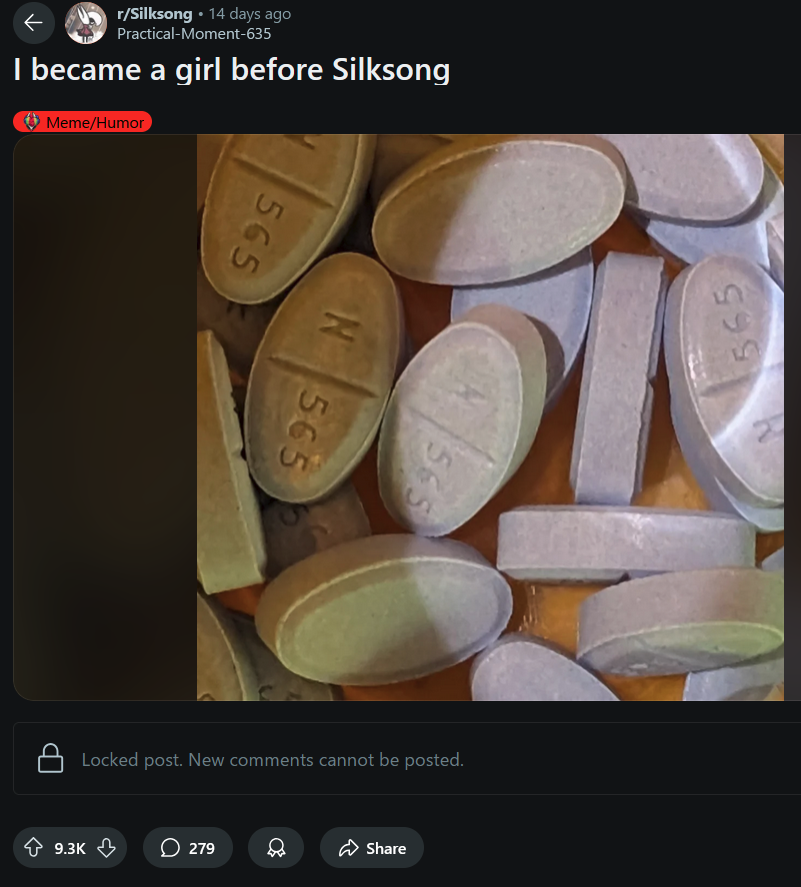
Task: Click the dark blurred image margin
Action: pyautogui.click(x=105, y=417)
